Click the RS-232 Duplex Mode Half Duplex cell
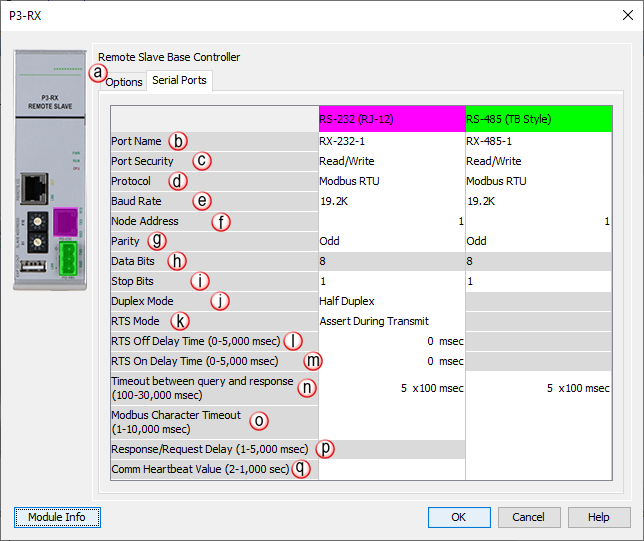 [391, 301]
